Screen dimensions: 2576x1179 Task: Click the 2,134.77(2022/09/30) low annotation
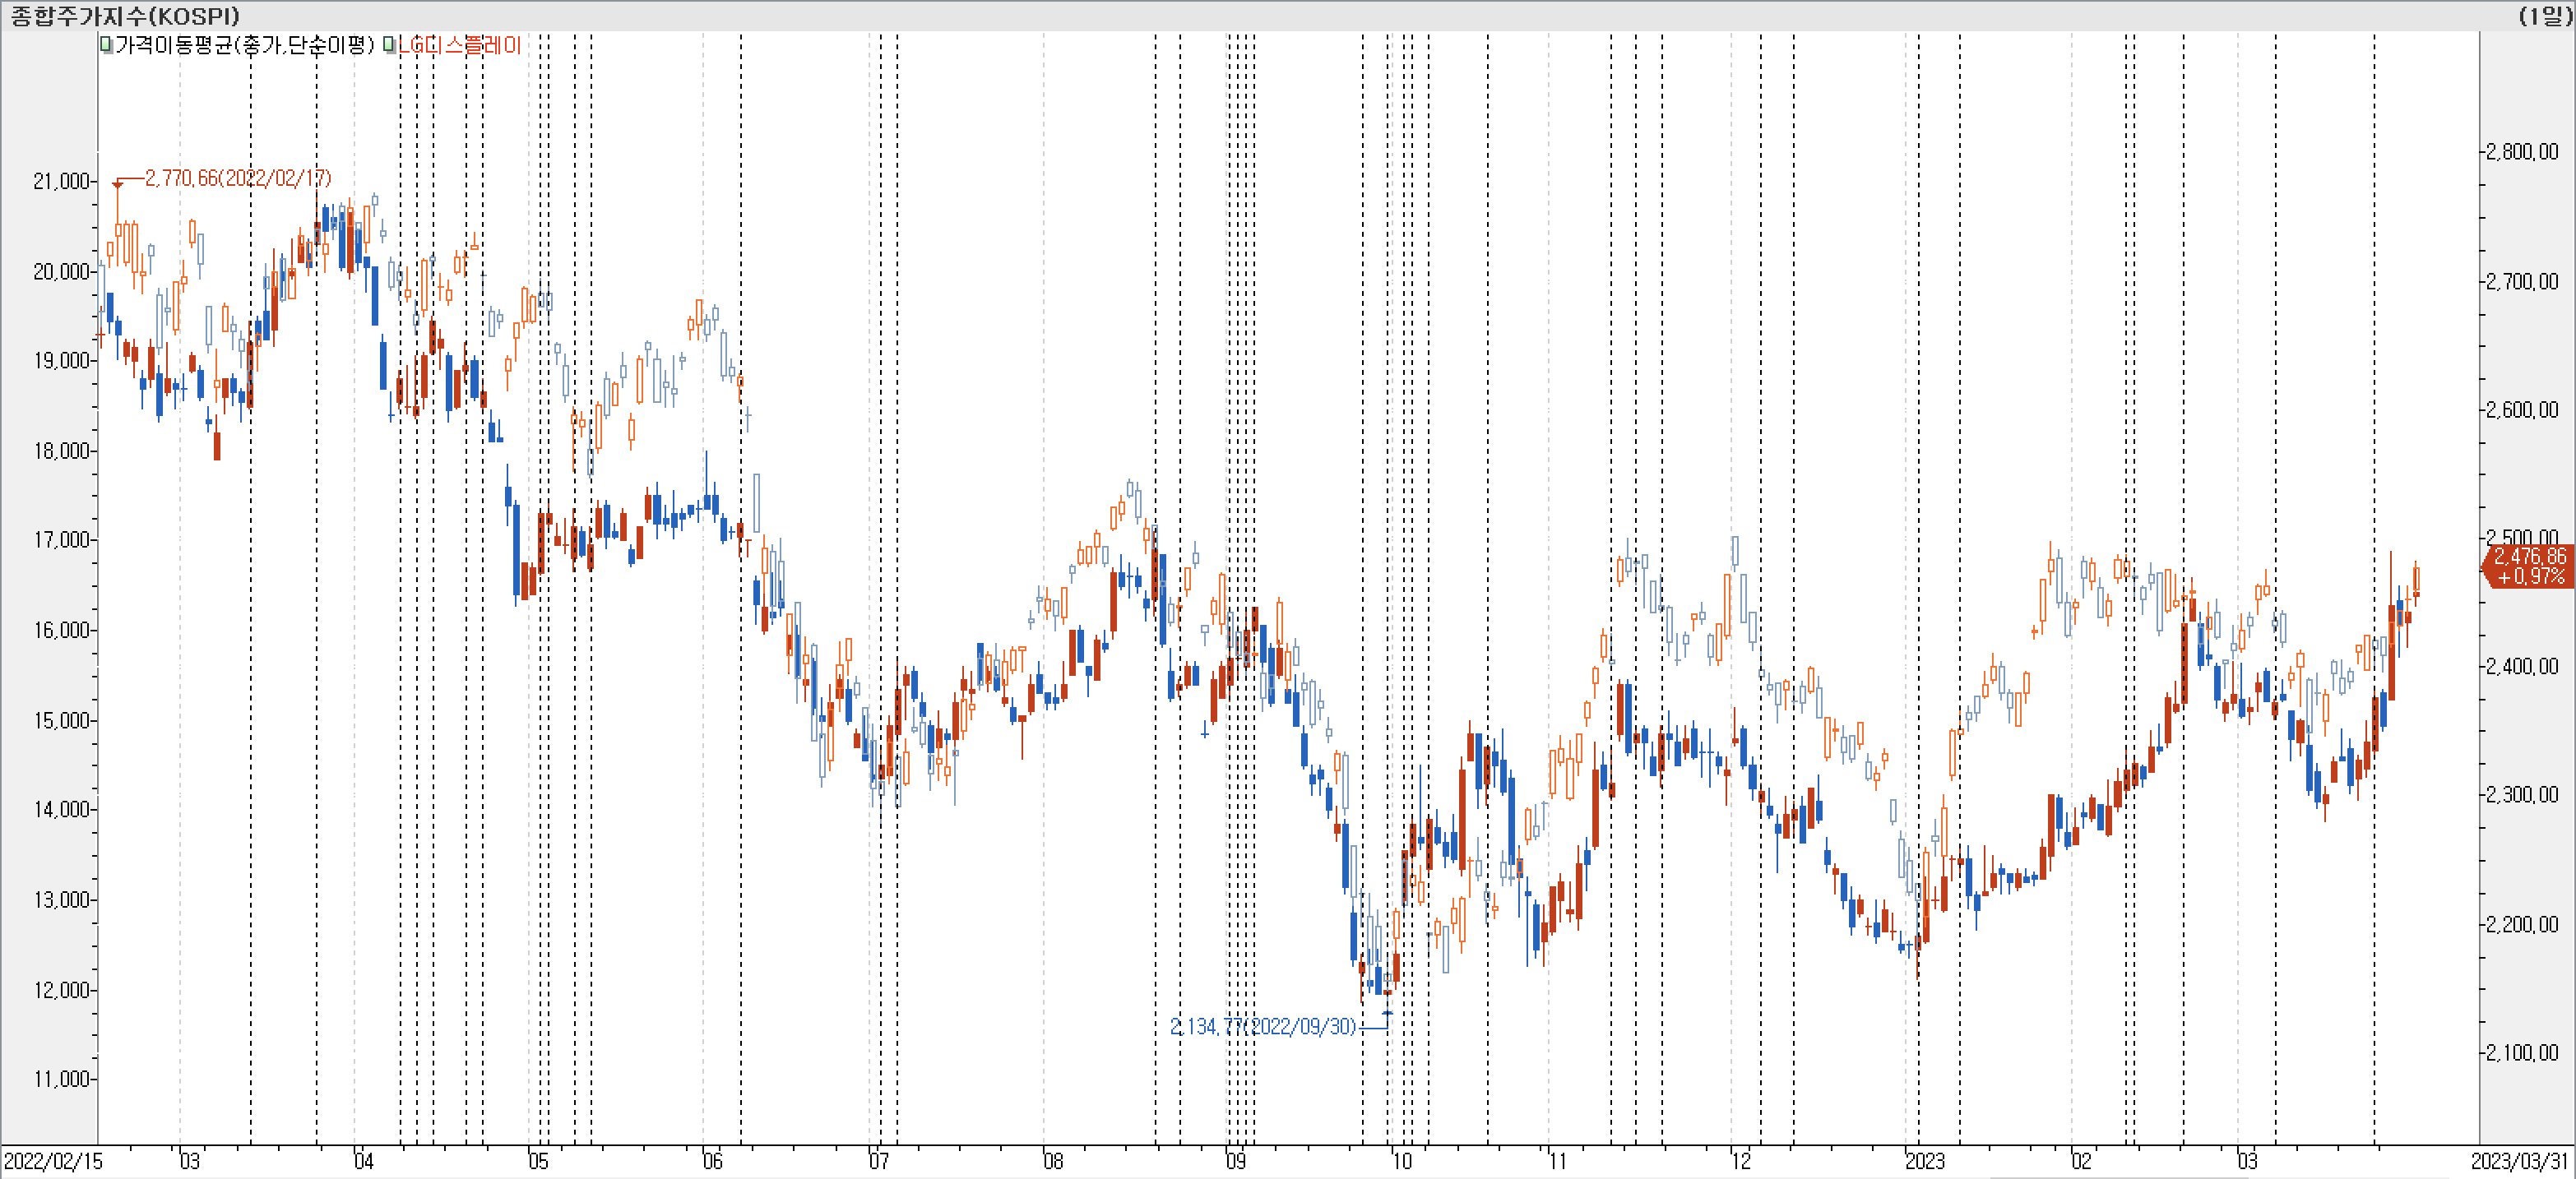coord(1262,1027)
